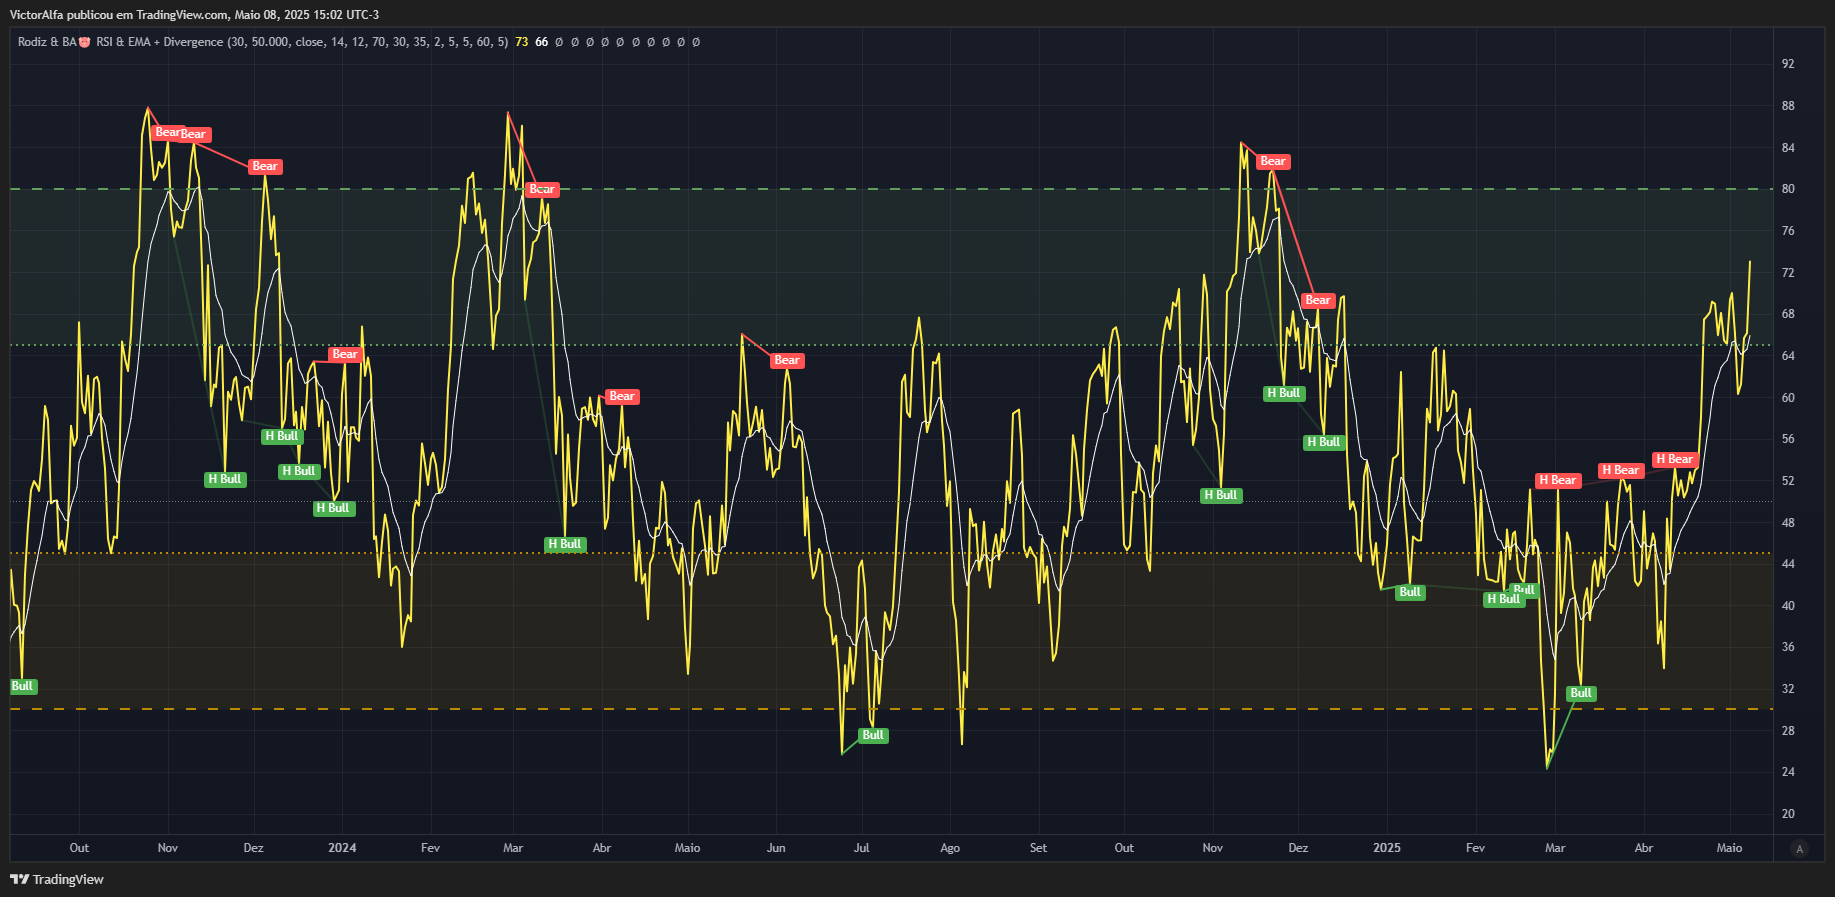Click the '2024' label on time axis
The image size is (1835, 897).
342,848
